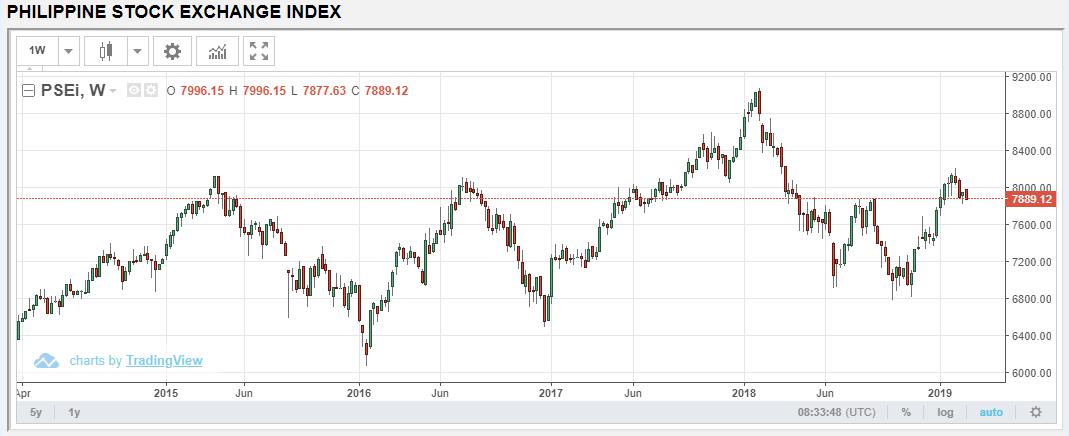Select the 1y time range

coord(75,412)
